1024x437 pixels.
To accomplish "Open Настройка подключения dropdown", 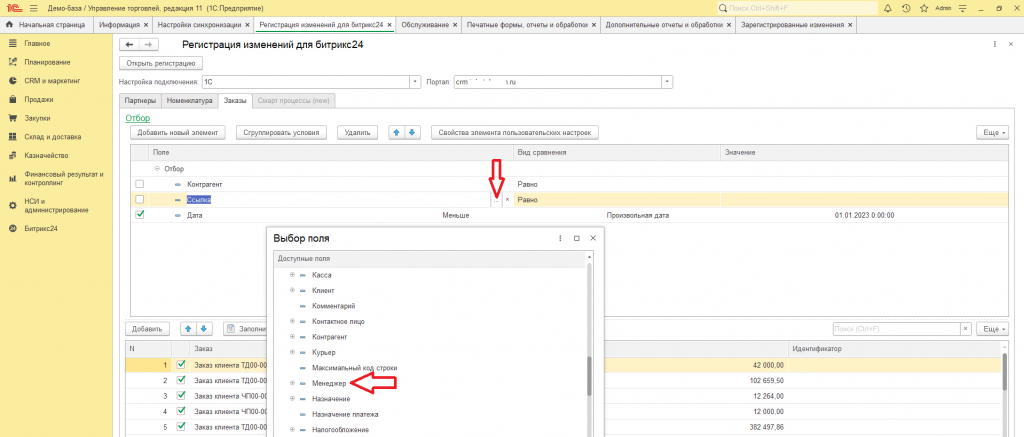I will coord(415,82).
